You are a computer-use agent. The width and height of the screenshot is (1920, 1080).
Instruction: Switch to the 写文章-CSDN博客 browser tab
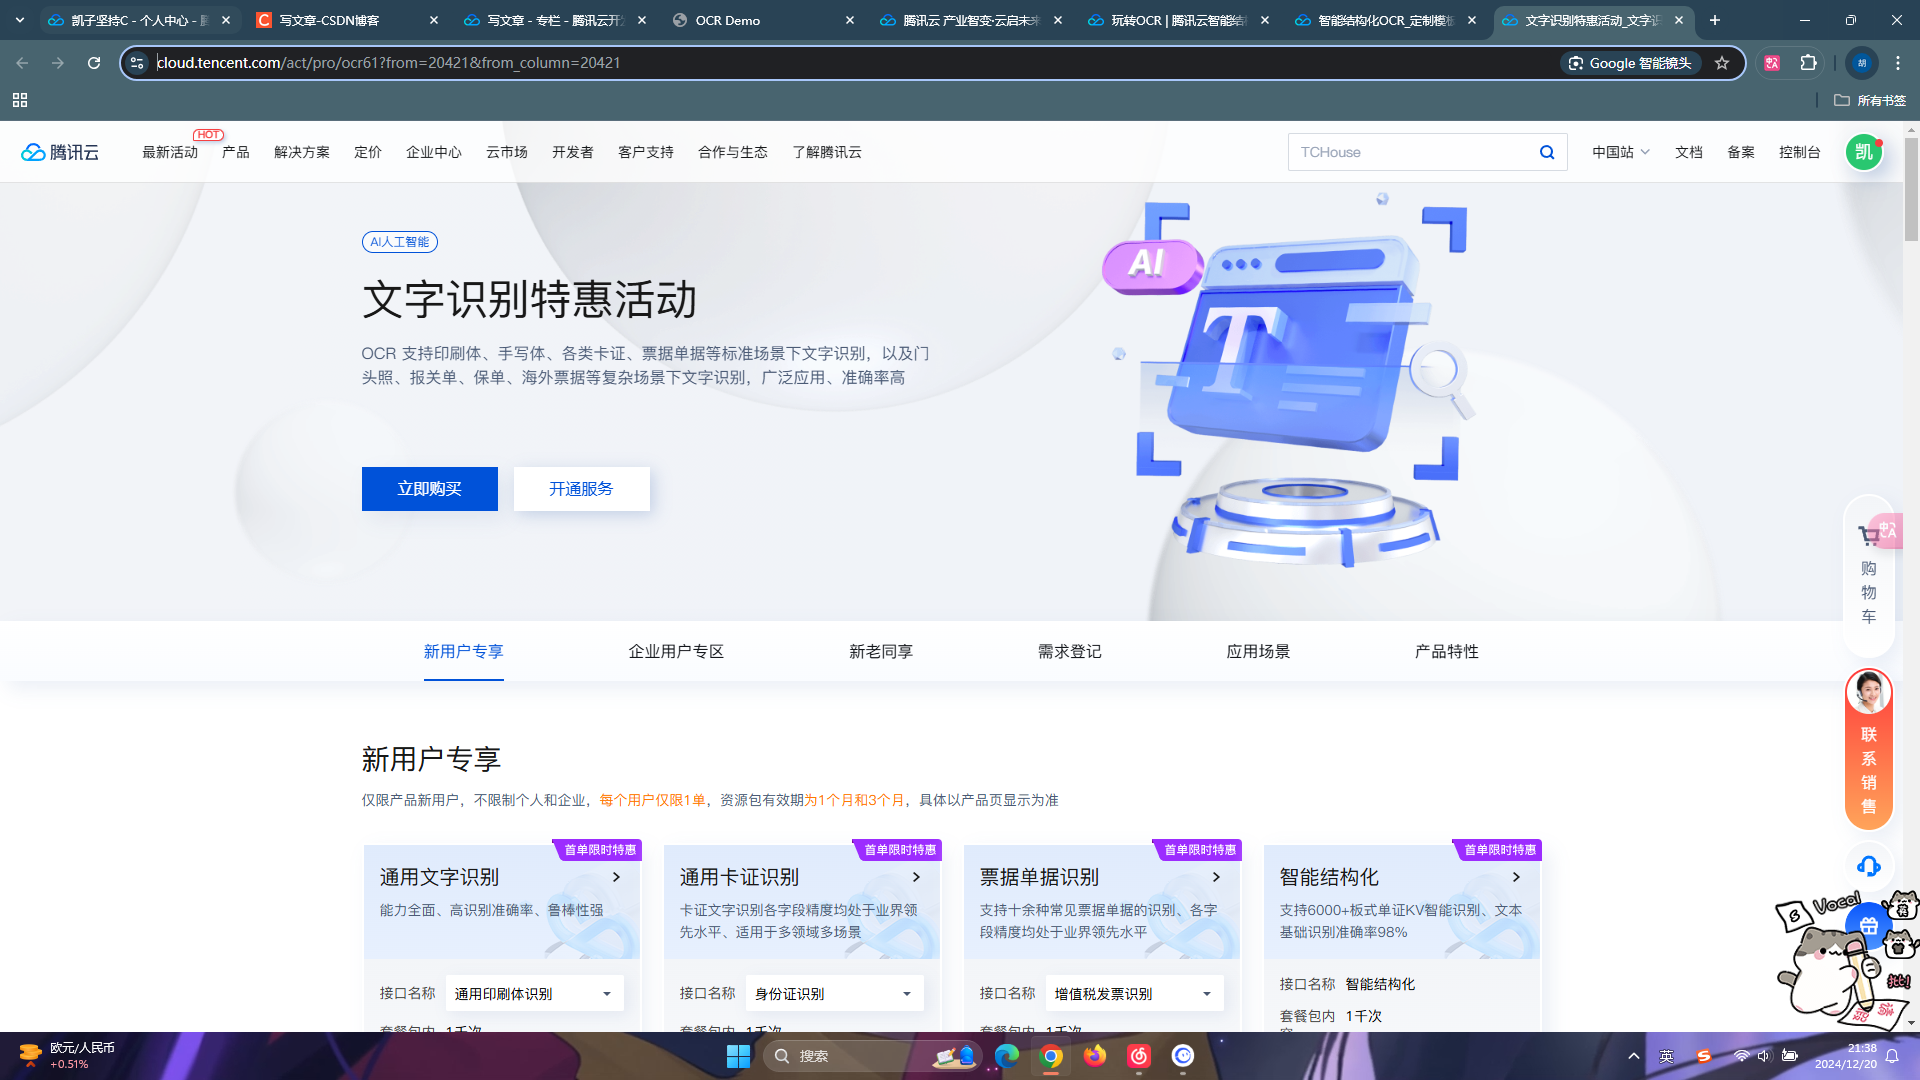pyautogui.click(x=348, y=20)
